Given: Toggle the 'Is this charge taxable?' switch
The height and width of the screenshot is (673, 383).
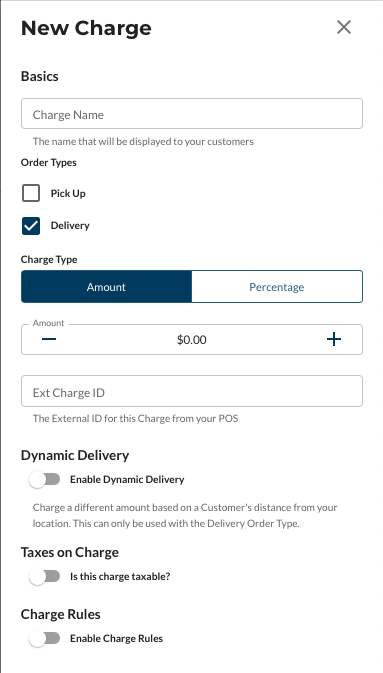Looking at the screenshot, I should (45, 576).
